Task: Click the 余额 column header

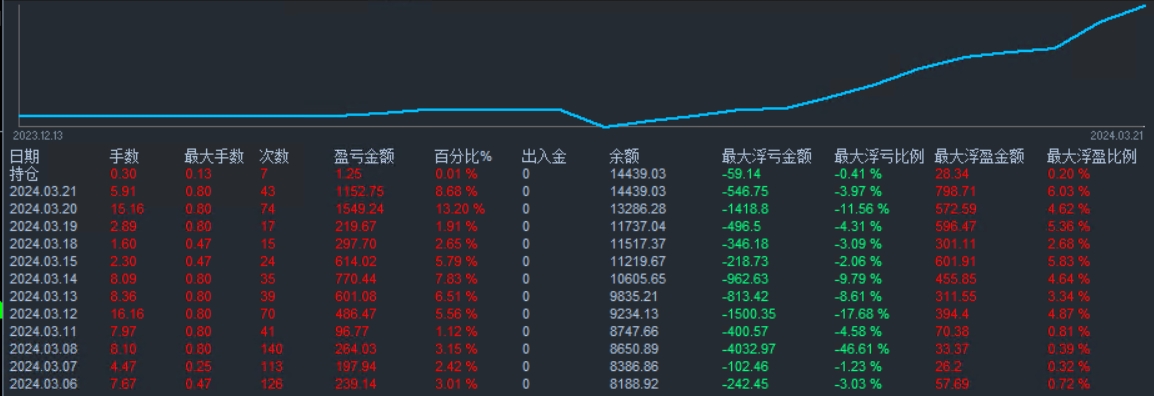Action: 624,156
